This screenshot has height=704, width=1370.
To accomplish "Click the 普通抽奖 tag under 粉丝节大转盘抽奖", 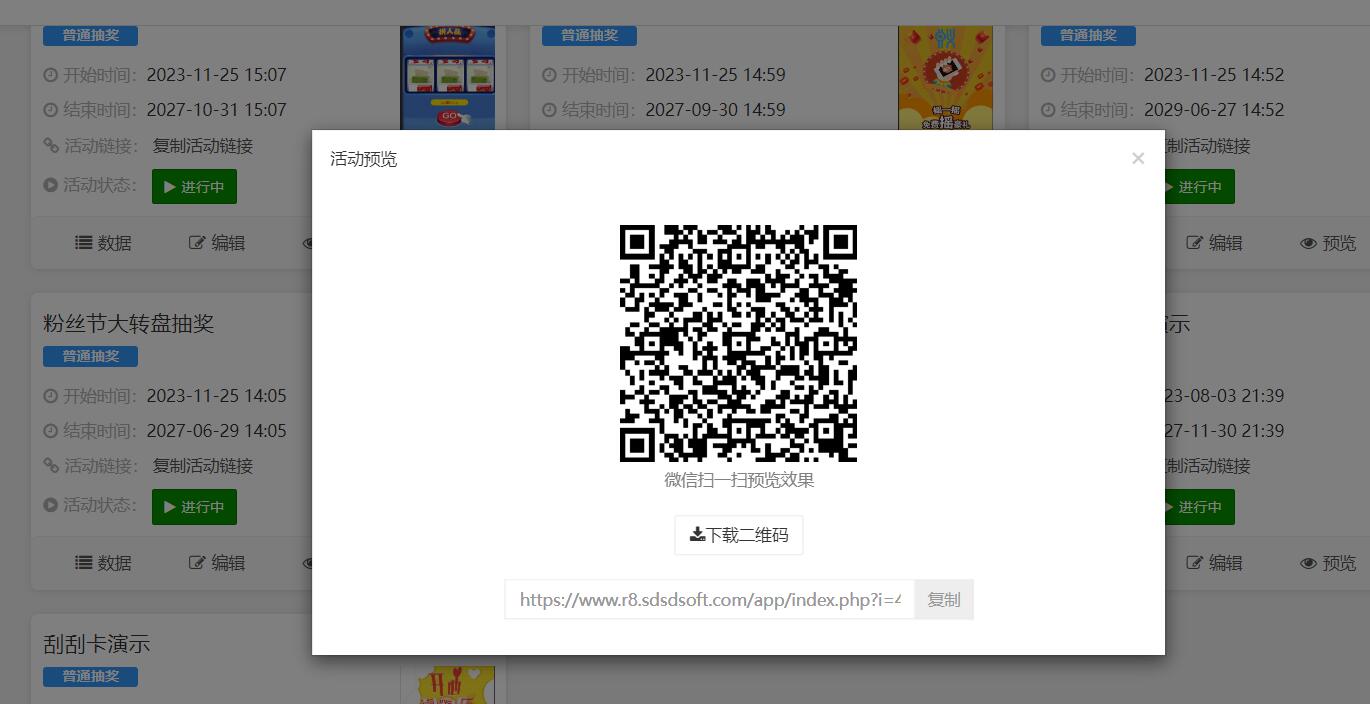I will tap(90, 356).
